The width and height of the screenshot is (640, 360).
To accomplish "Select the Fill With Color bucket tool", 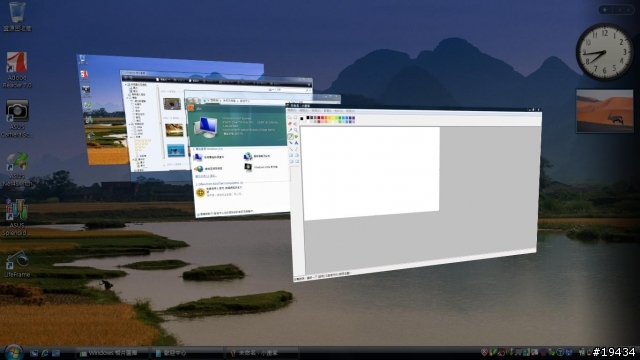I will 296,124.
